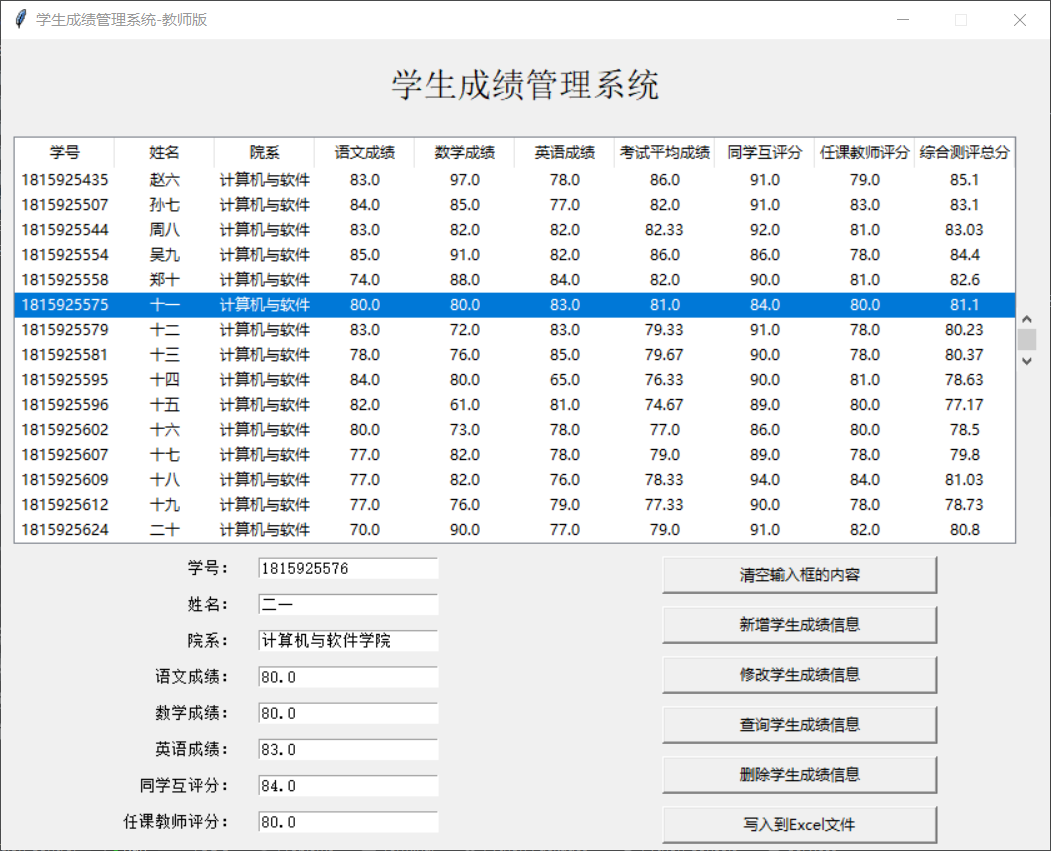Click the 任课教师评分 column header
The width and height of the screenshot is (1051, 851).
click(864, 153)
